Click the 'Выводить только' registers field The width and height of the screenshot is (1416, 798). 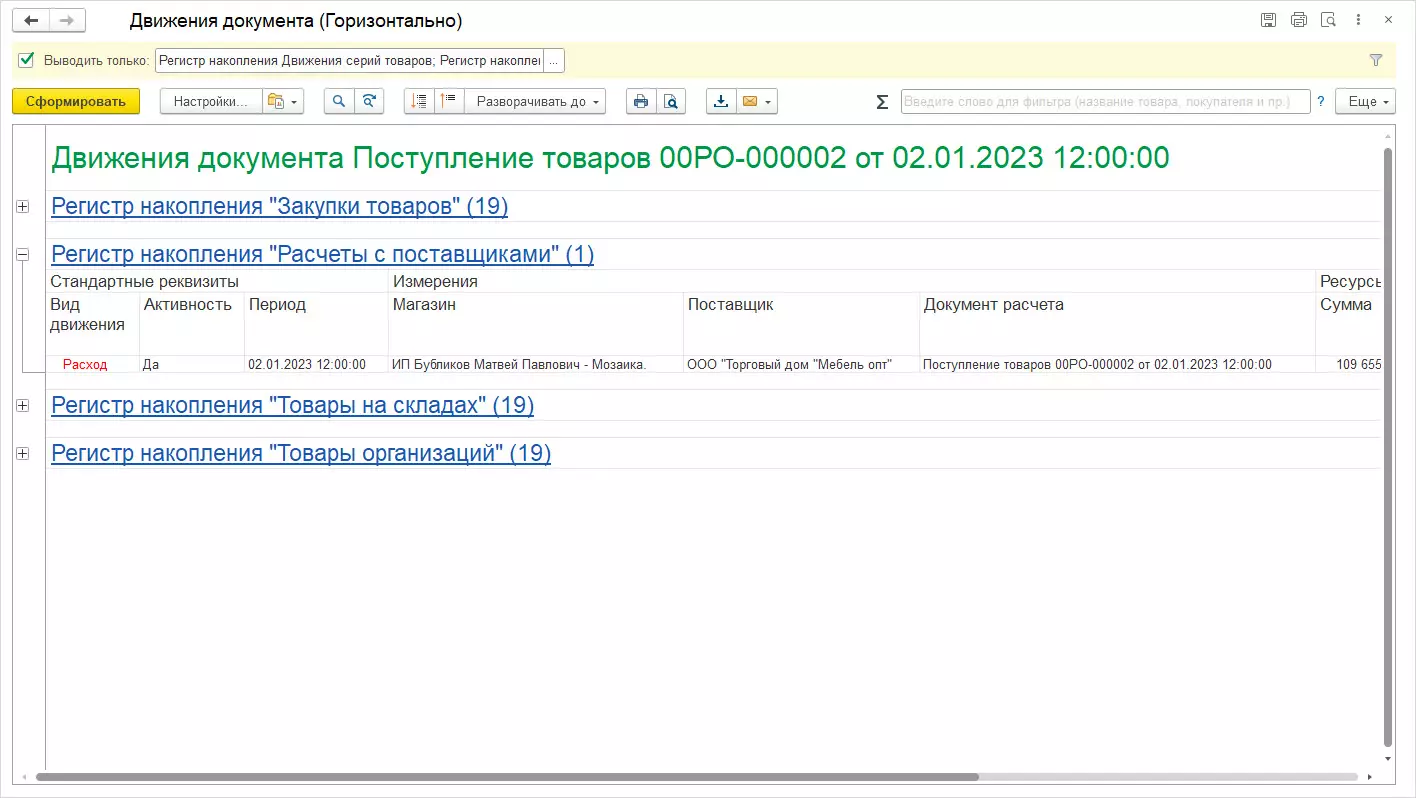(349, 60)
